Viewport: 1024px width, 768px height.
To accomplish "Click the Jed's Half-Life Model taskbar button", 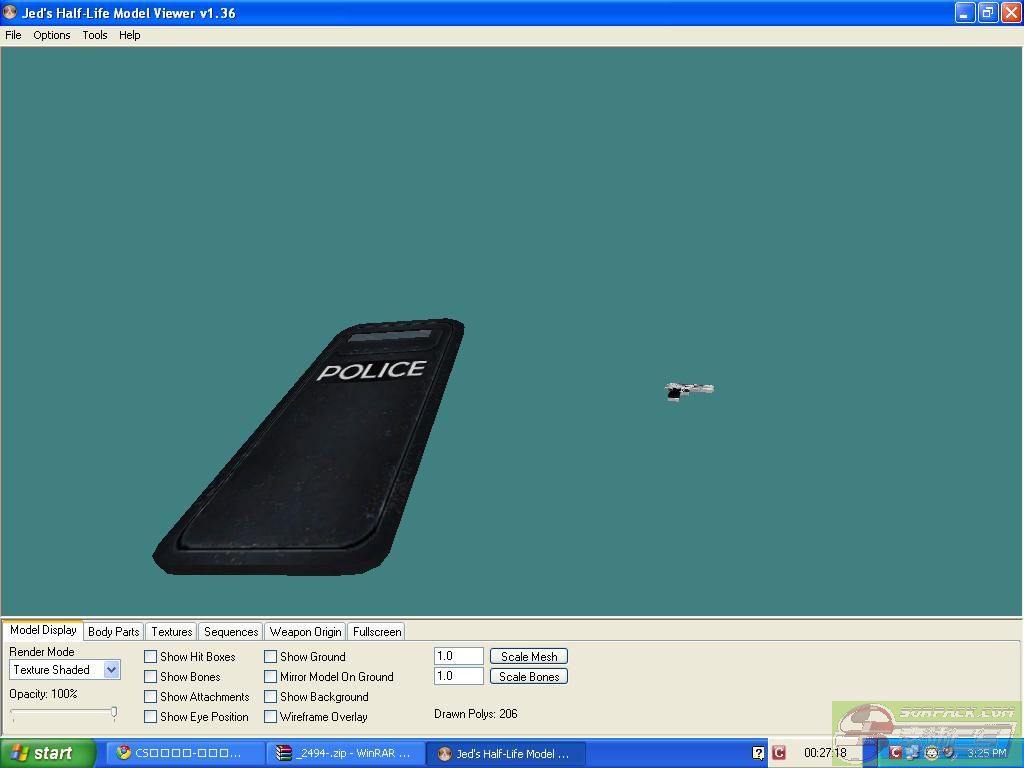I will (x=505, y=753).
